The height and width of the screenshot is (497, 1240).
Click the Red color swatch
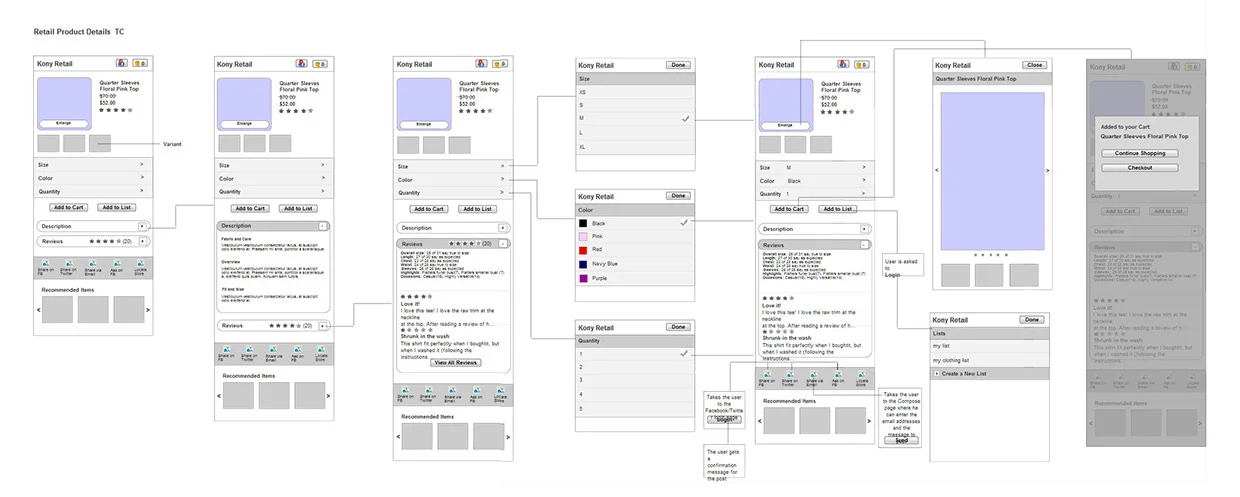(583, 250)
